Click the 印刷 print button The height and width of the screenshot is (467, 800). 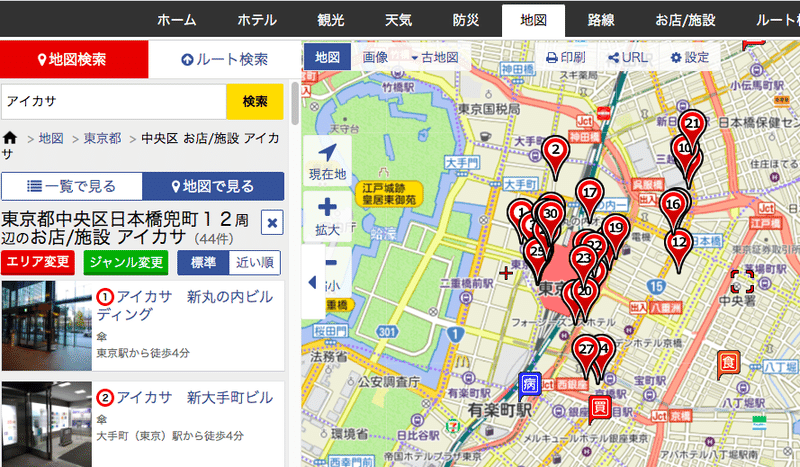tap(566, 57)
